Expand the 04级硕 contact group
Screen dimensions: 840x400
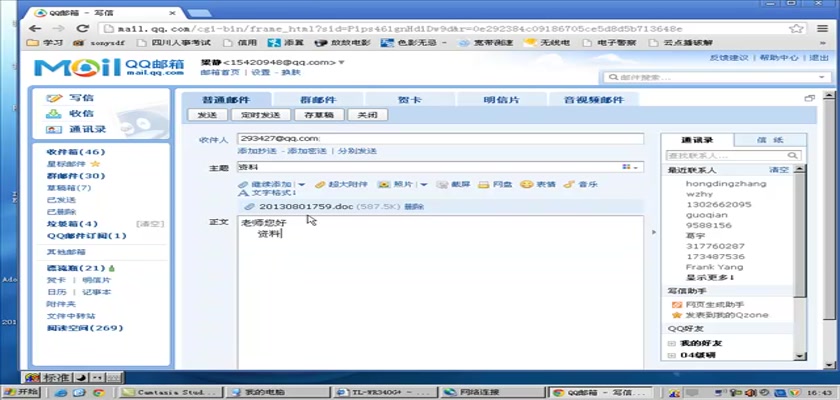click(x=671, y=356)
